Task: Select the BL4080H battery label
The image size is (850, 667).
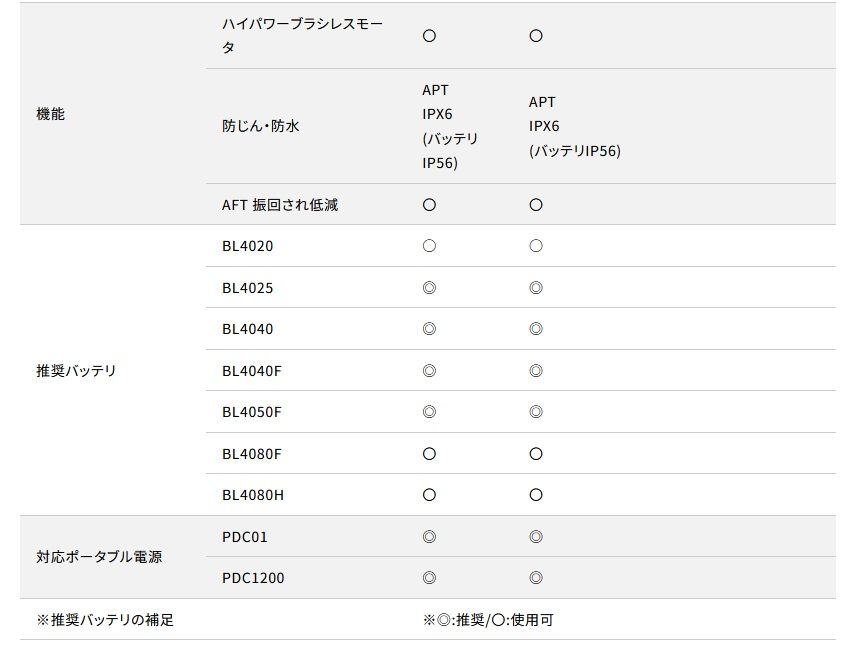Action: (x=252, y=495)
